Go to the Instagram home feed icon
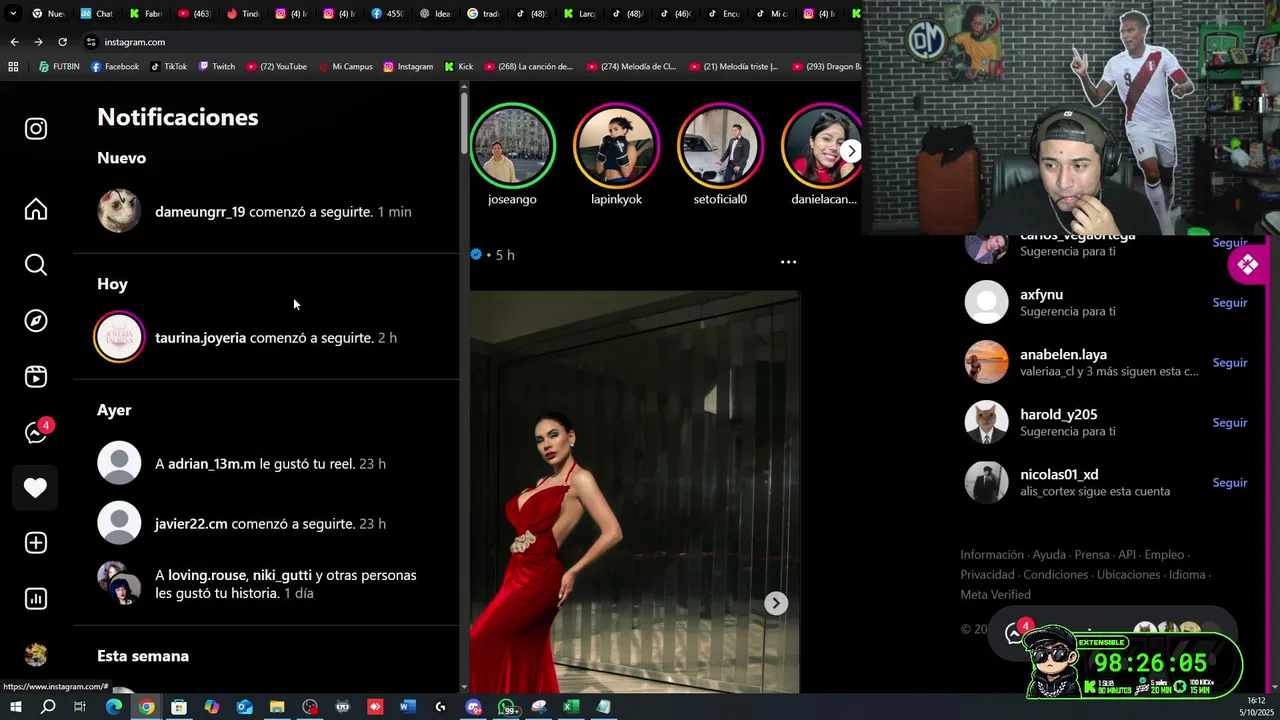1280x720 pixels. [36, 209]
